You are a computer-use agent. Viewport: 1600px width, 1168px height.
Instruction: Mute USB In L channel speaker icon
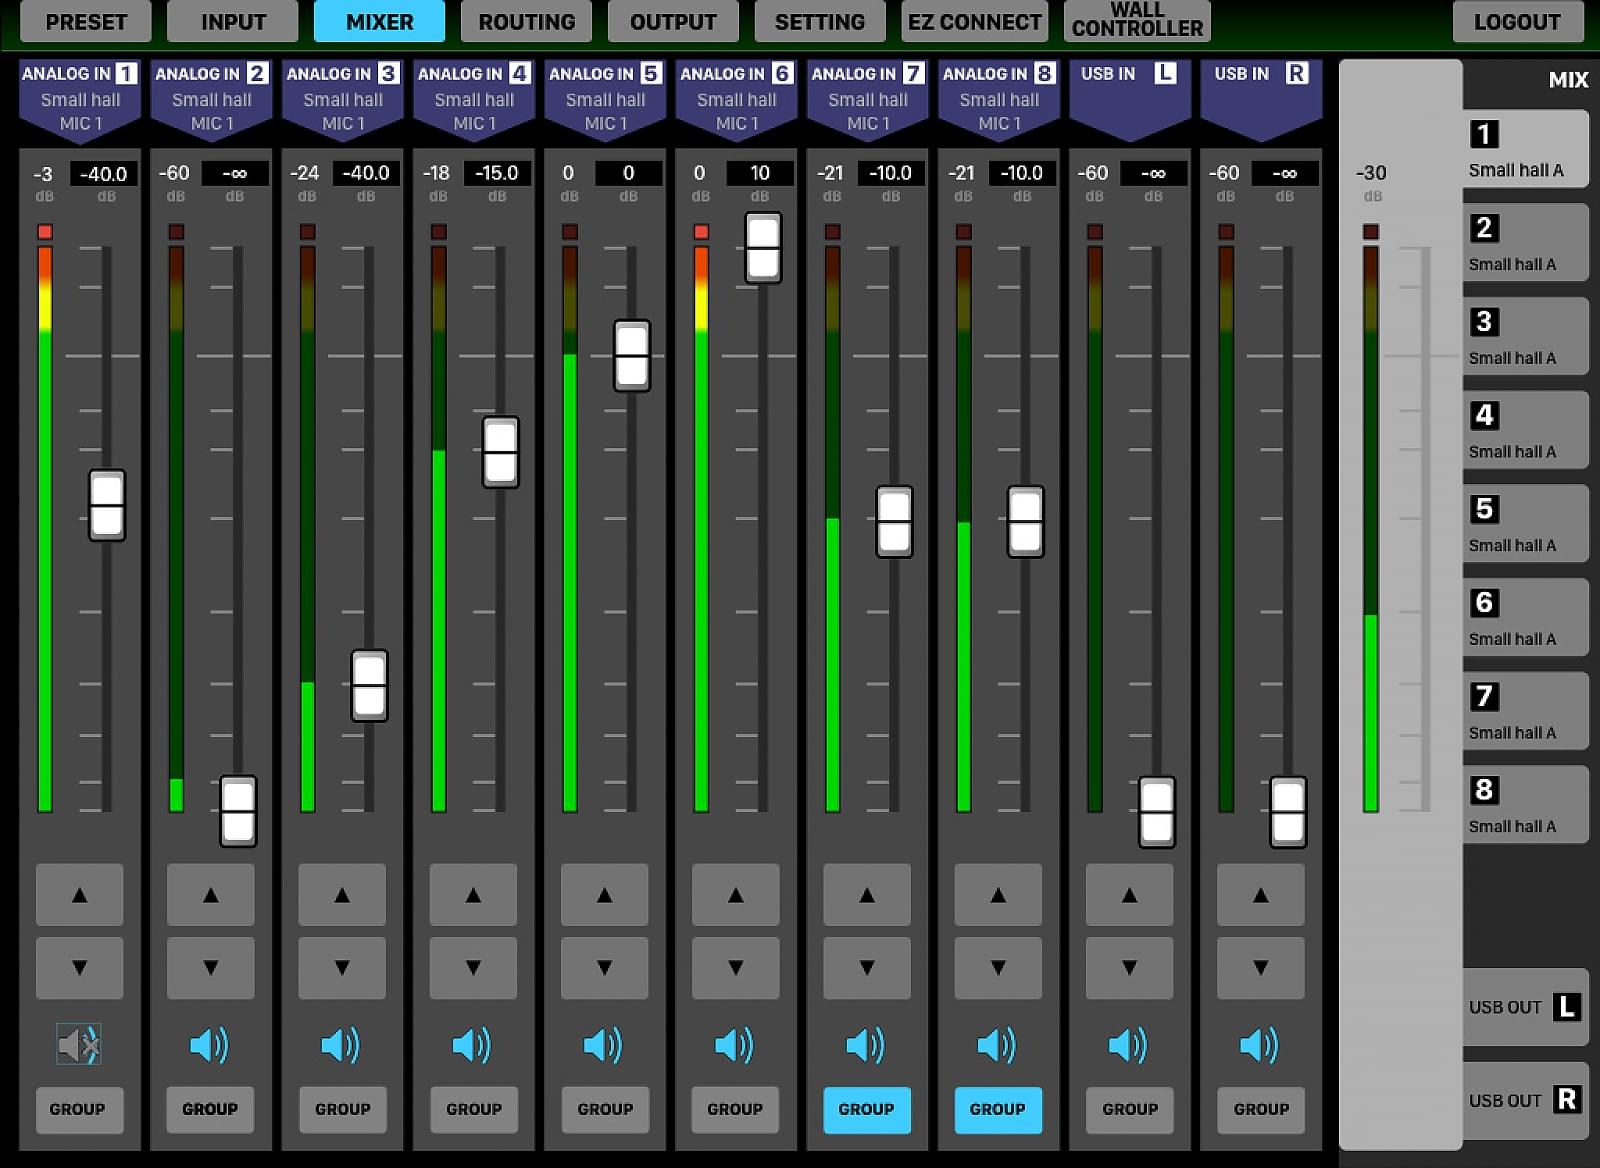pyautogui.click(x=1129, y=1045)
